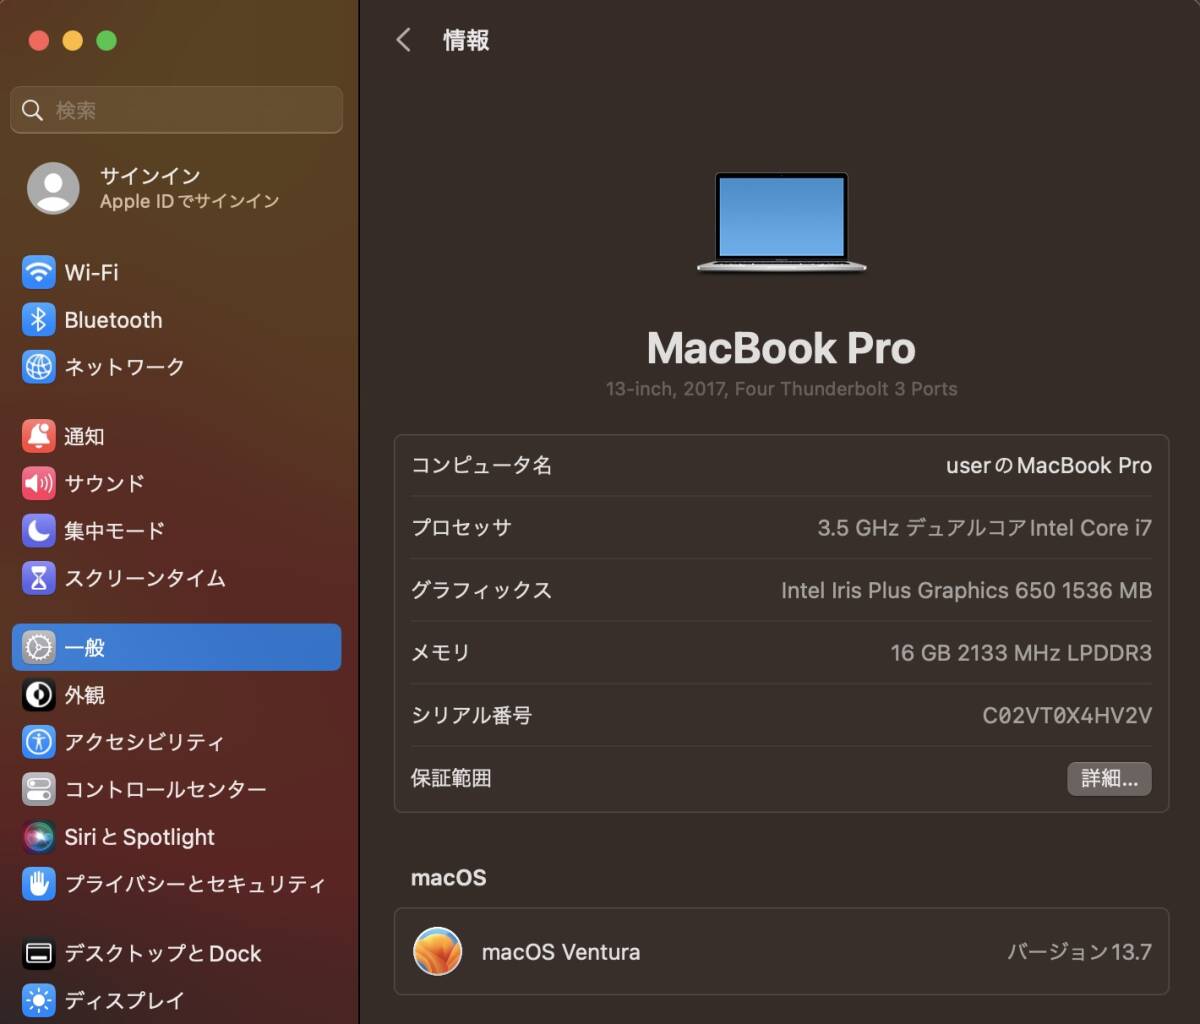
Task: Click Apple IDでサインイン text
Action: click(189, 201)
